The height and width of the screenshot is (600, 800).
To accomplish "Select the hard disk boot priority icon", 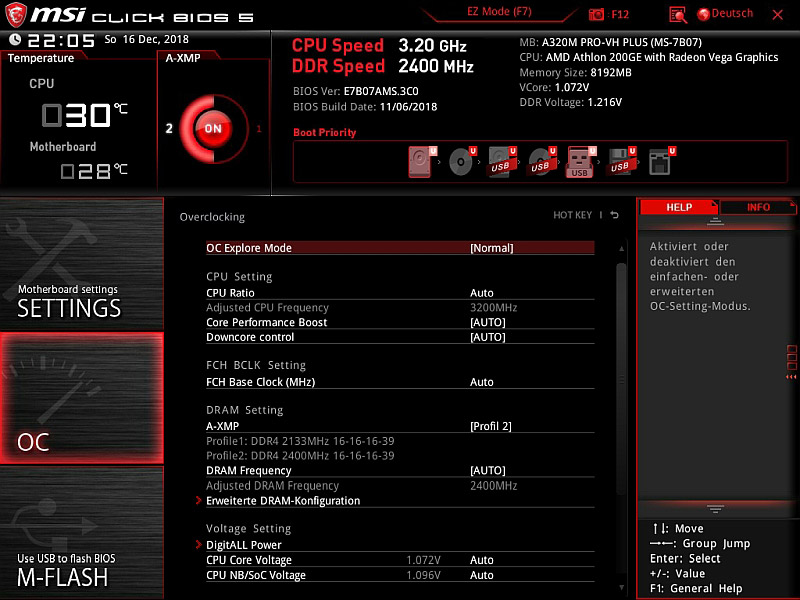I will click(422, 162).
